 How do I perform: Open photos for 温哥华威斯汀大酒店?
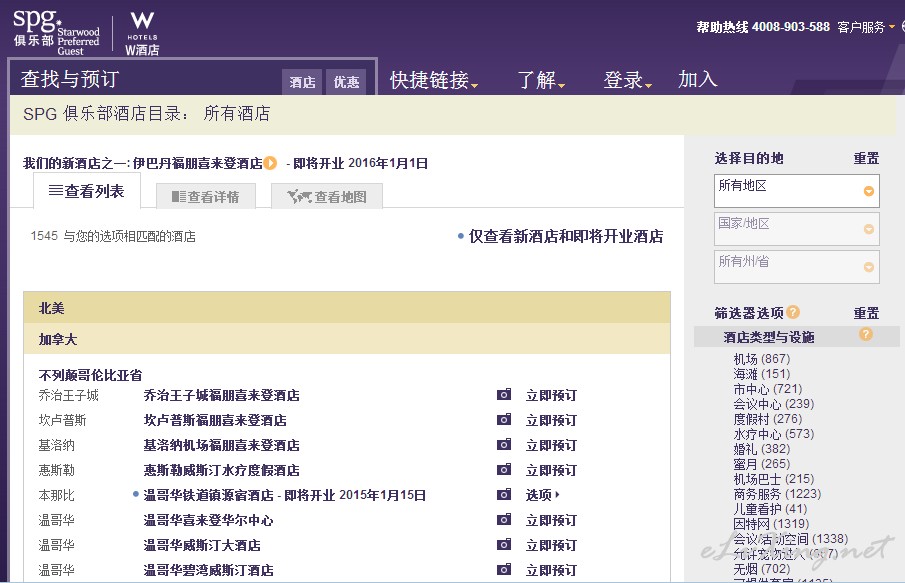pyautogui.click(x=504, y=545)
